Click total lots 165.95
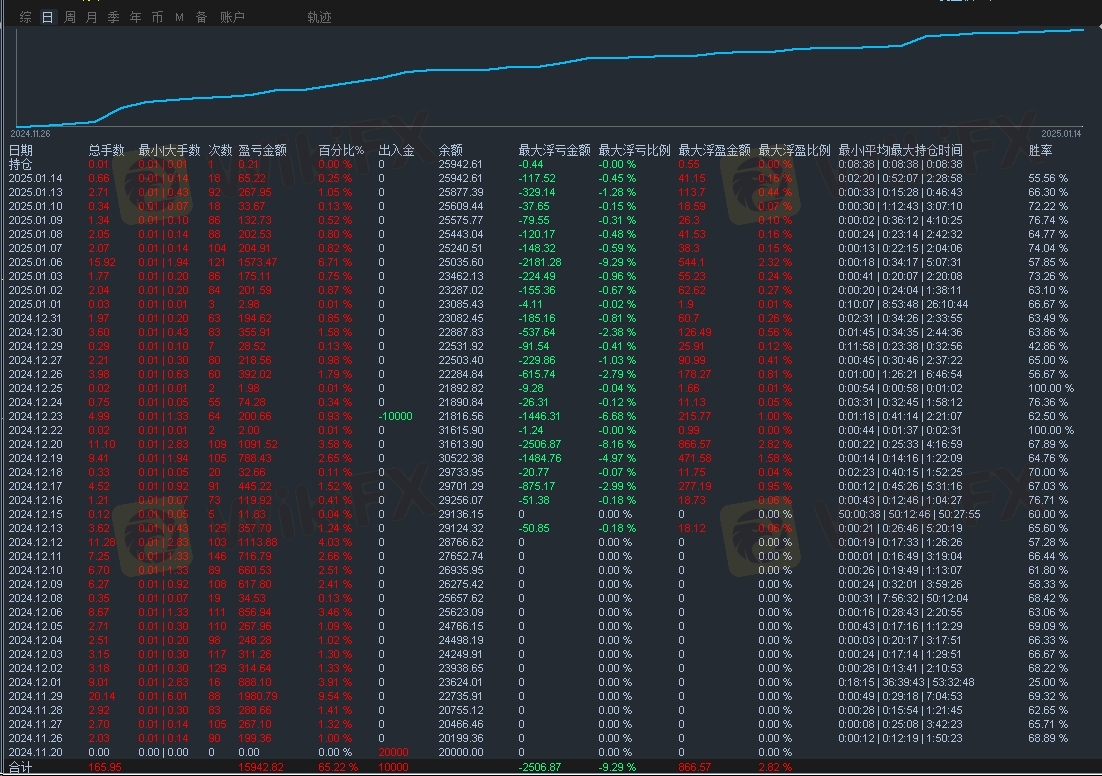This screenshot has width=1102, height=776. [x=105, y=767]
